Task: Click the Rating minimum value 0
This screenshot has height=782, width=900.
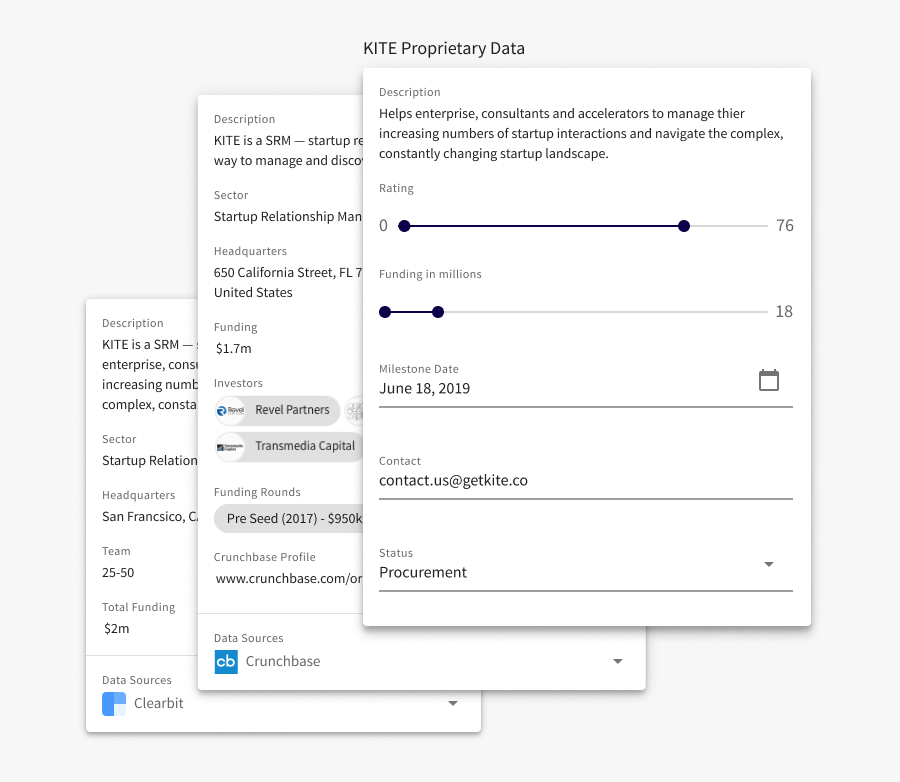Action: 383,225
